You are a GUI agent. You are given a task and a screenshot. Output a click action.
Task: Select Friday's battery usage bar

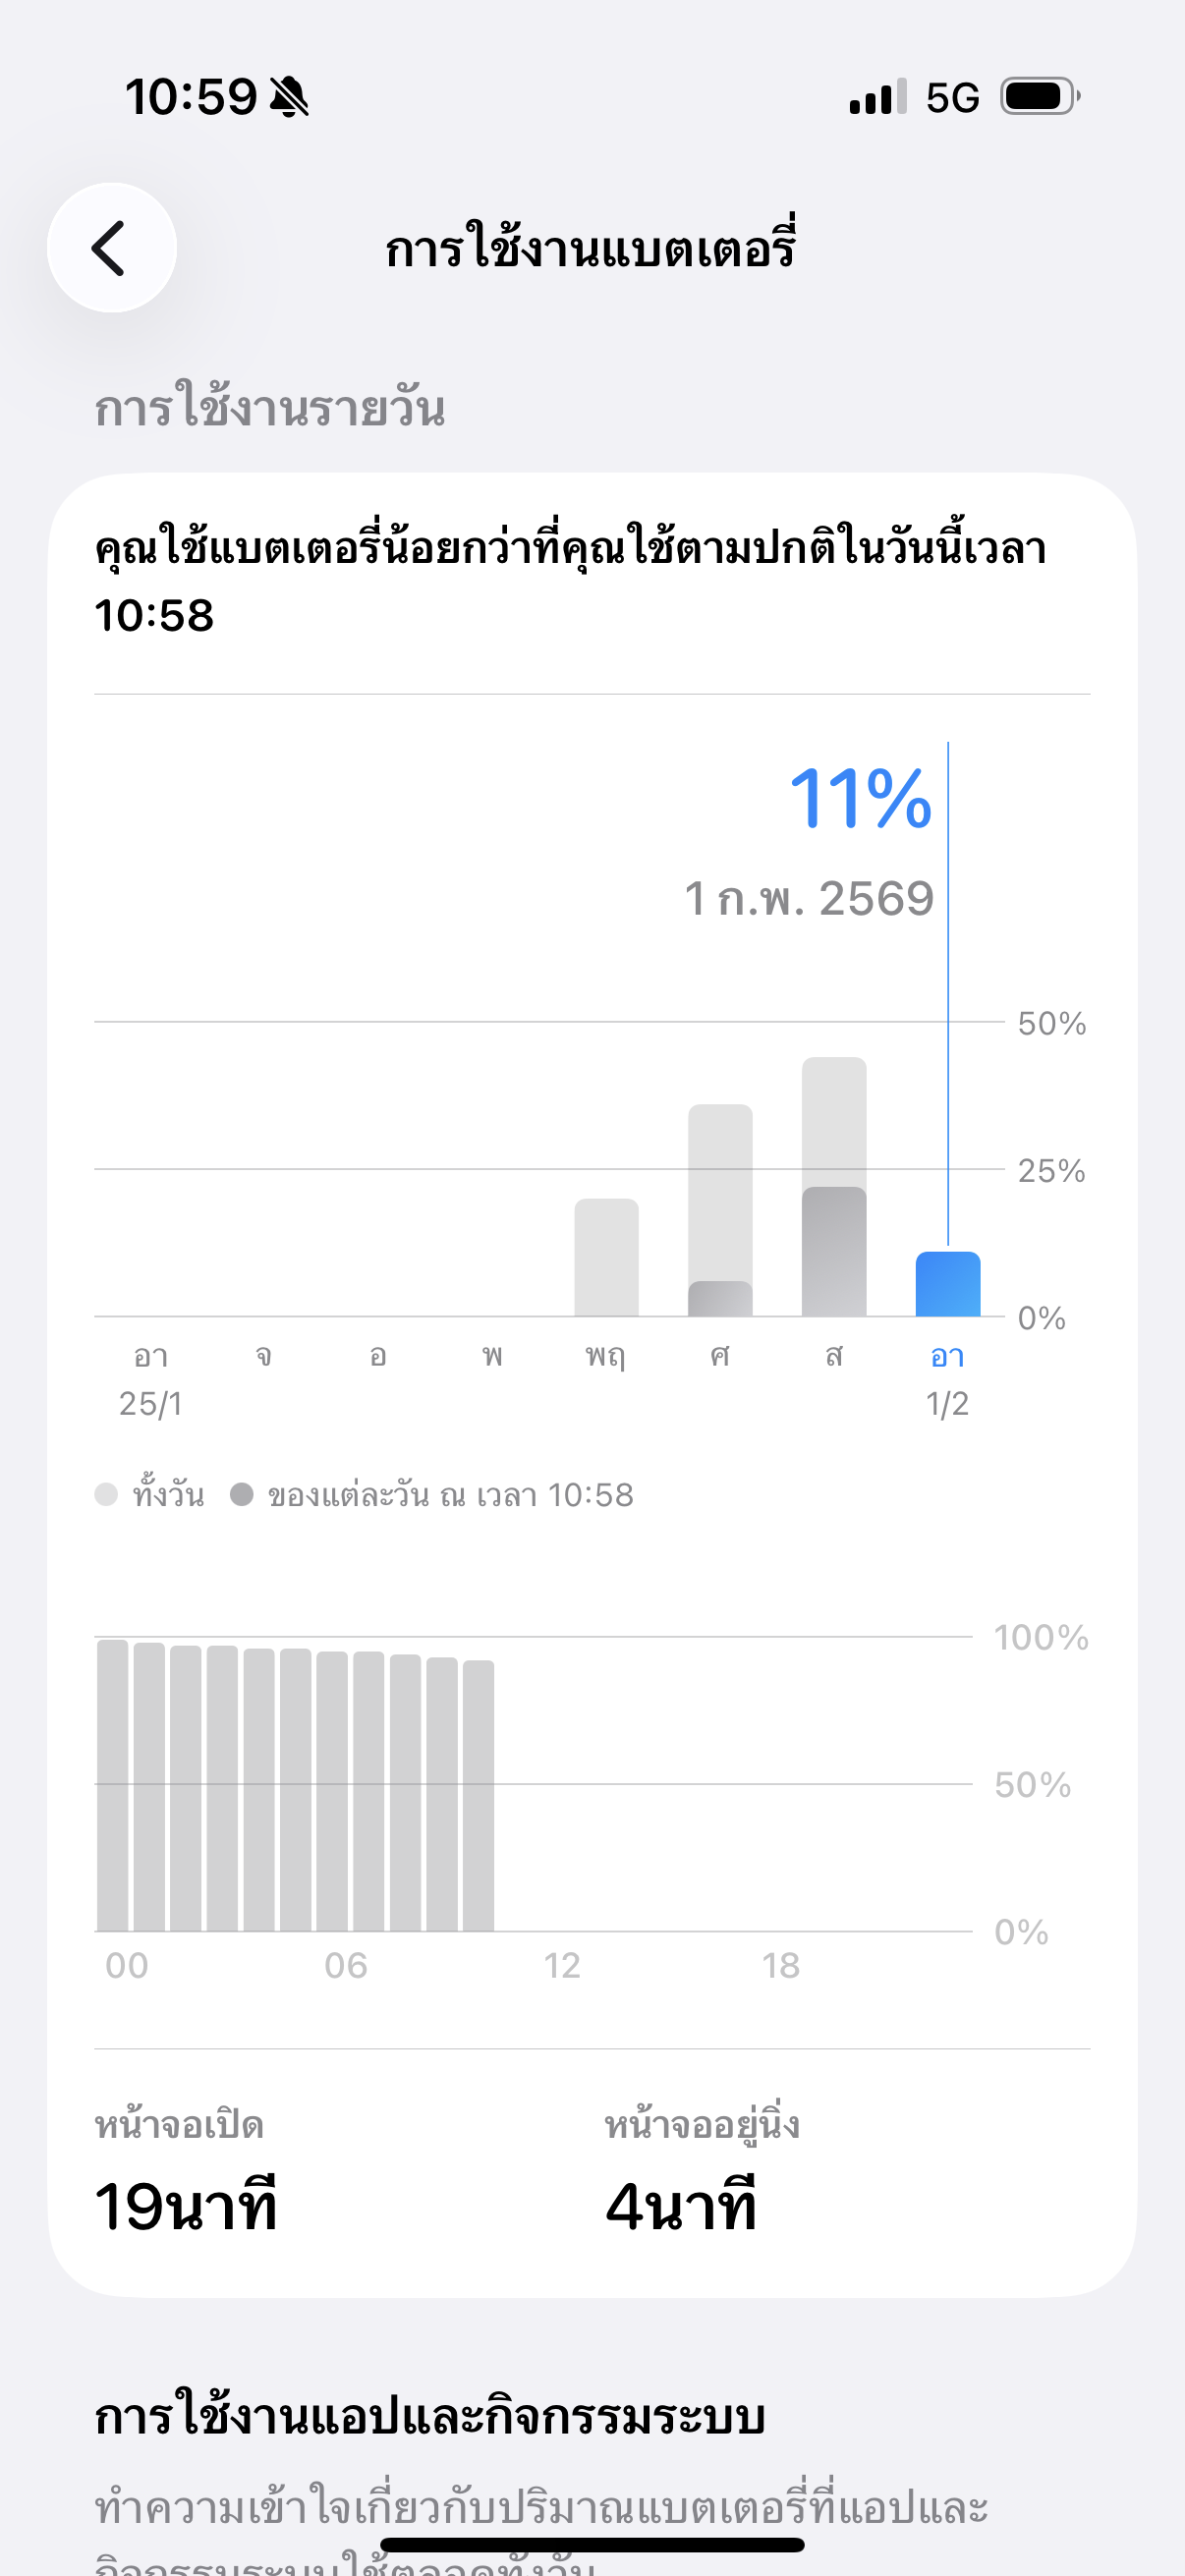click(720, 1210)
